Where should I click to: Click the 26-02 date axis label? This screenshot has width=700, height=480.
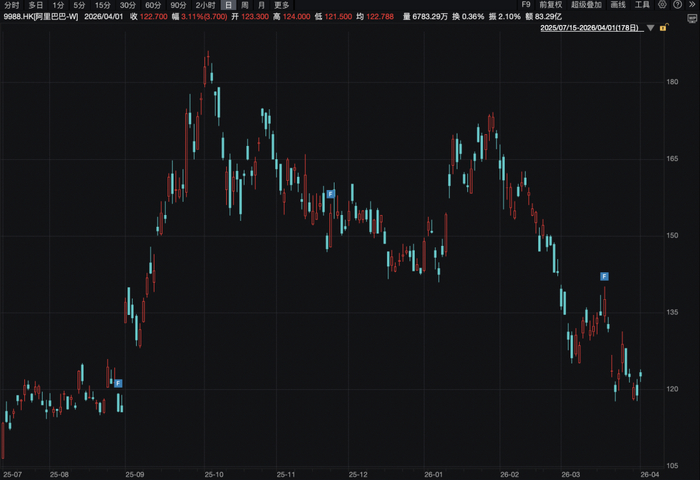(509, 475)
